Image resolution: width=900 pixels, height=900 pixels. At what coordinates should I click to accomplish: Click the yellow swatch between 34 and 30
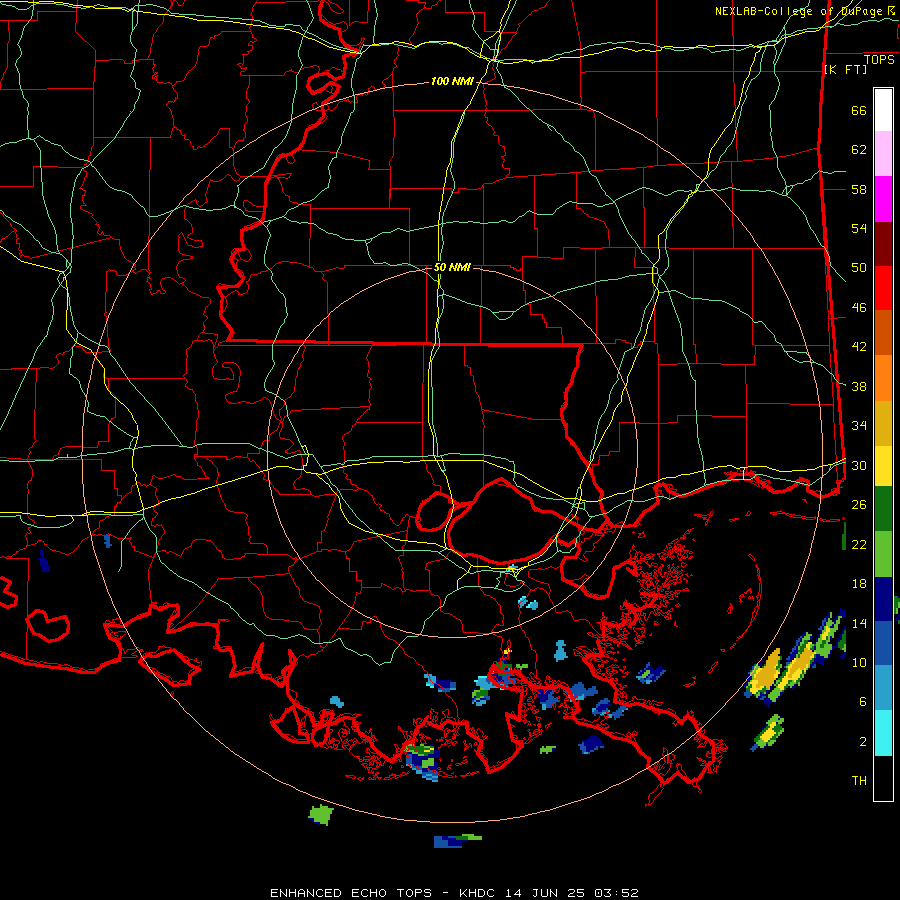(883, 465)
